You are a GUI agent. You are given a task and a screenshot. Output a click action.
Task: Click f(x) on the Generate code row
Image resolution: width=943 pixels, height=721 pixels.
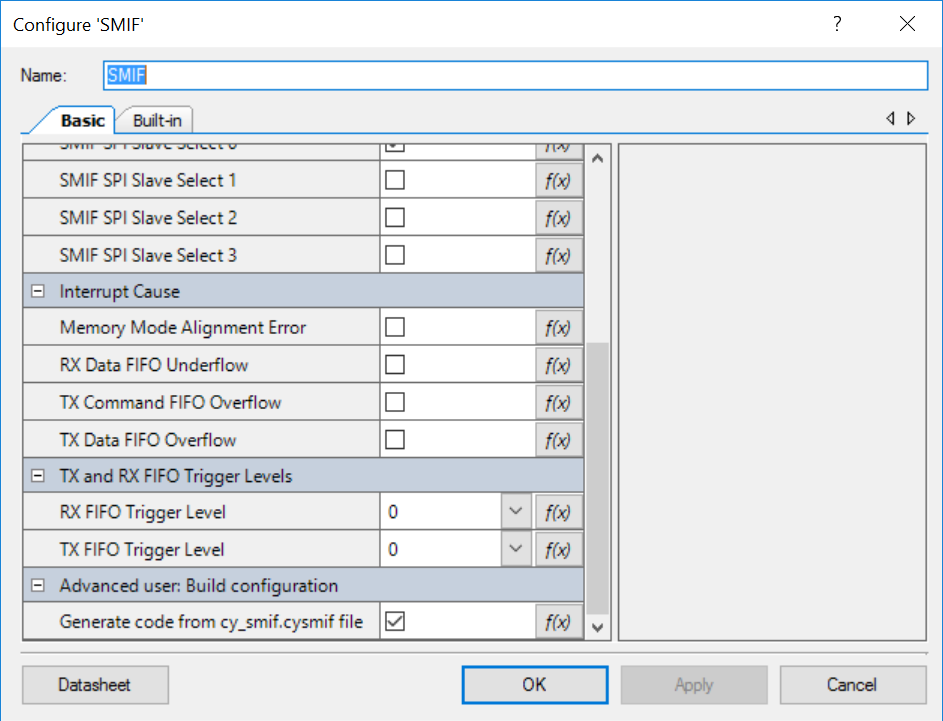pos(559,621)
